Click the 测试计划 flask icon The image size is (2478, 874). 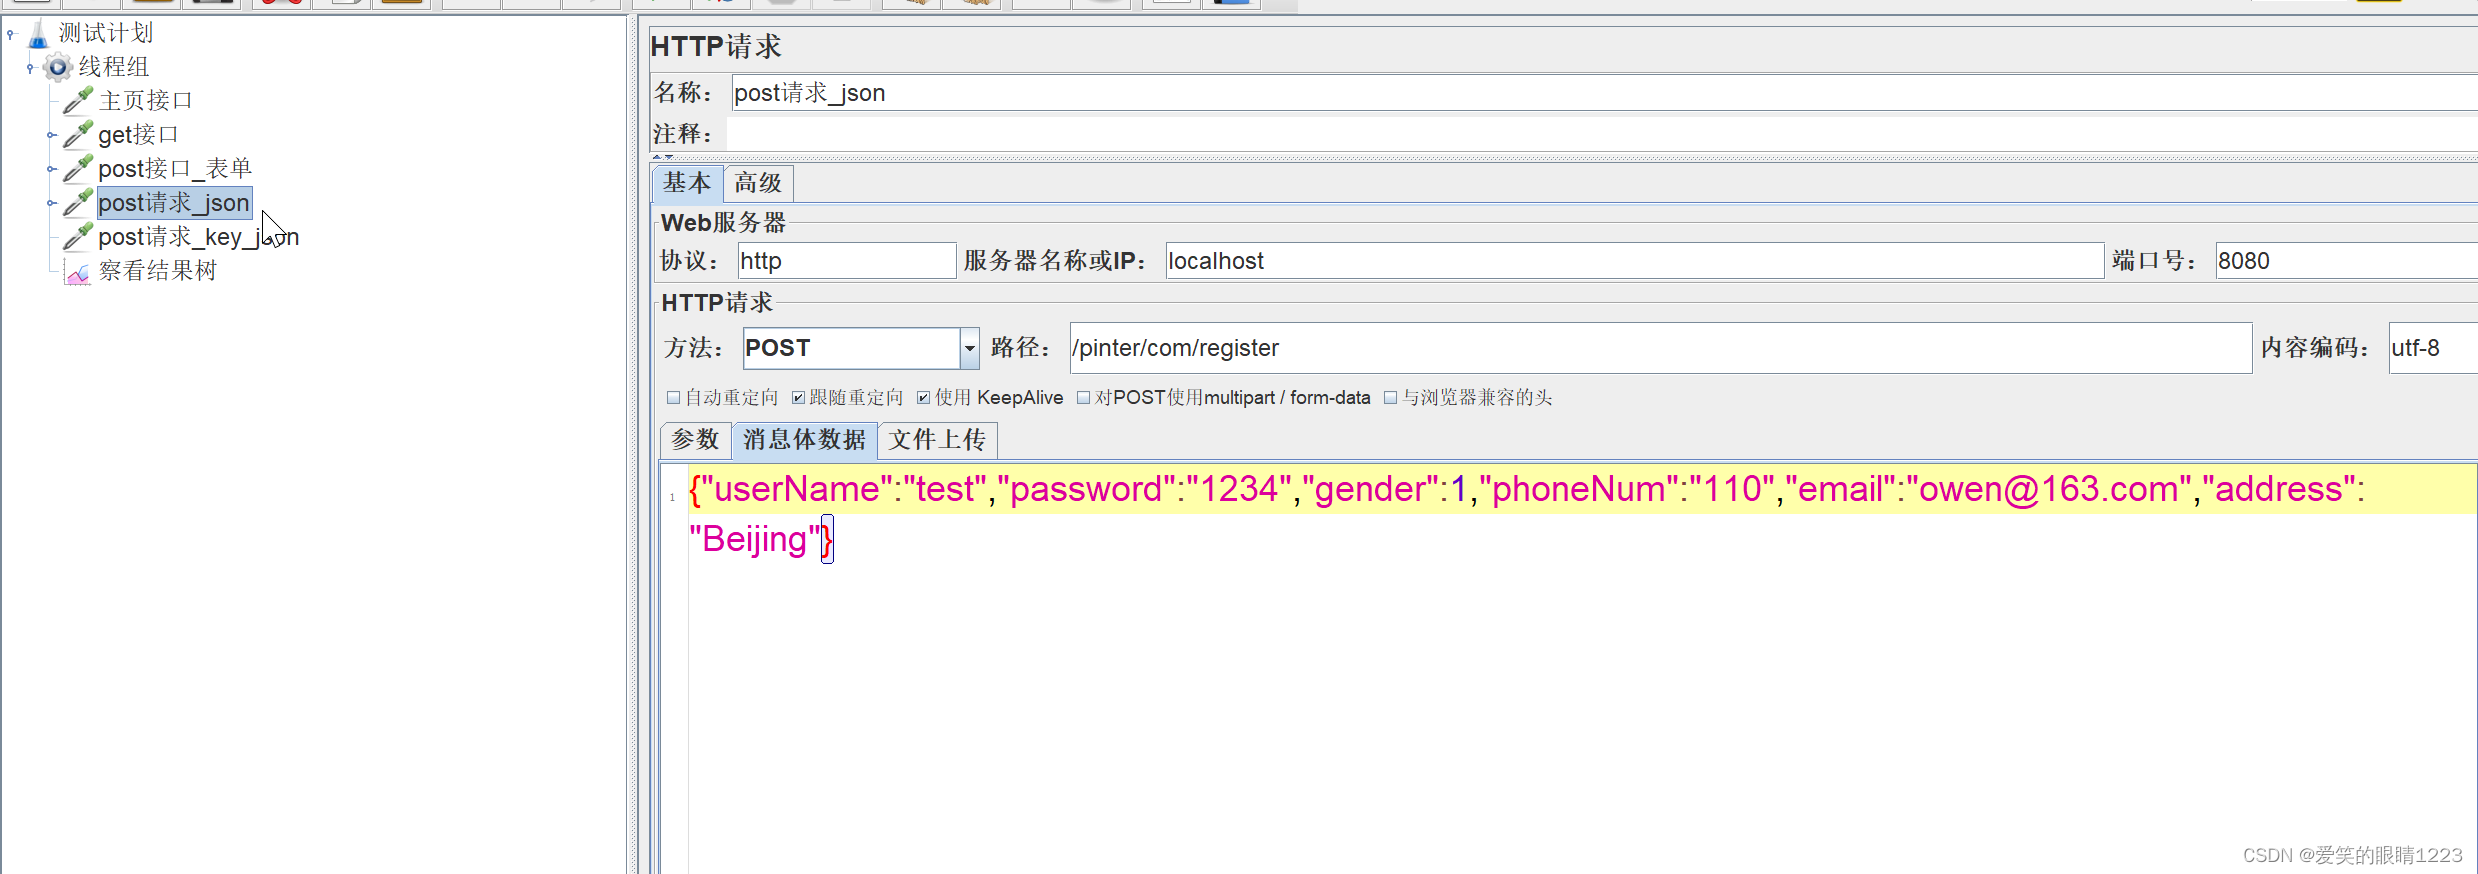coord(38,33)
